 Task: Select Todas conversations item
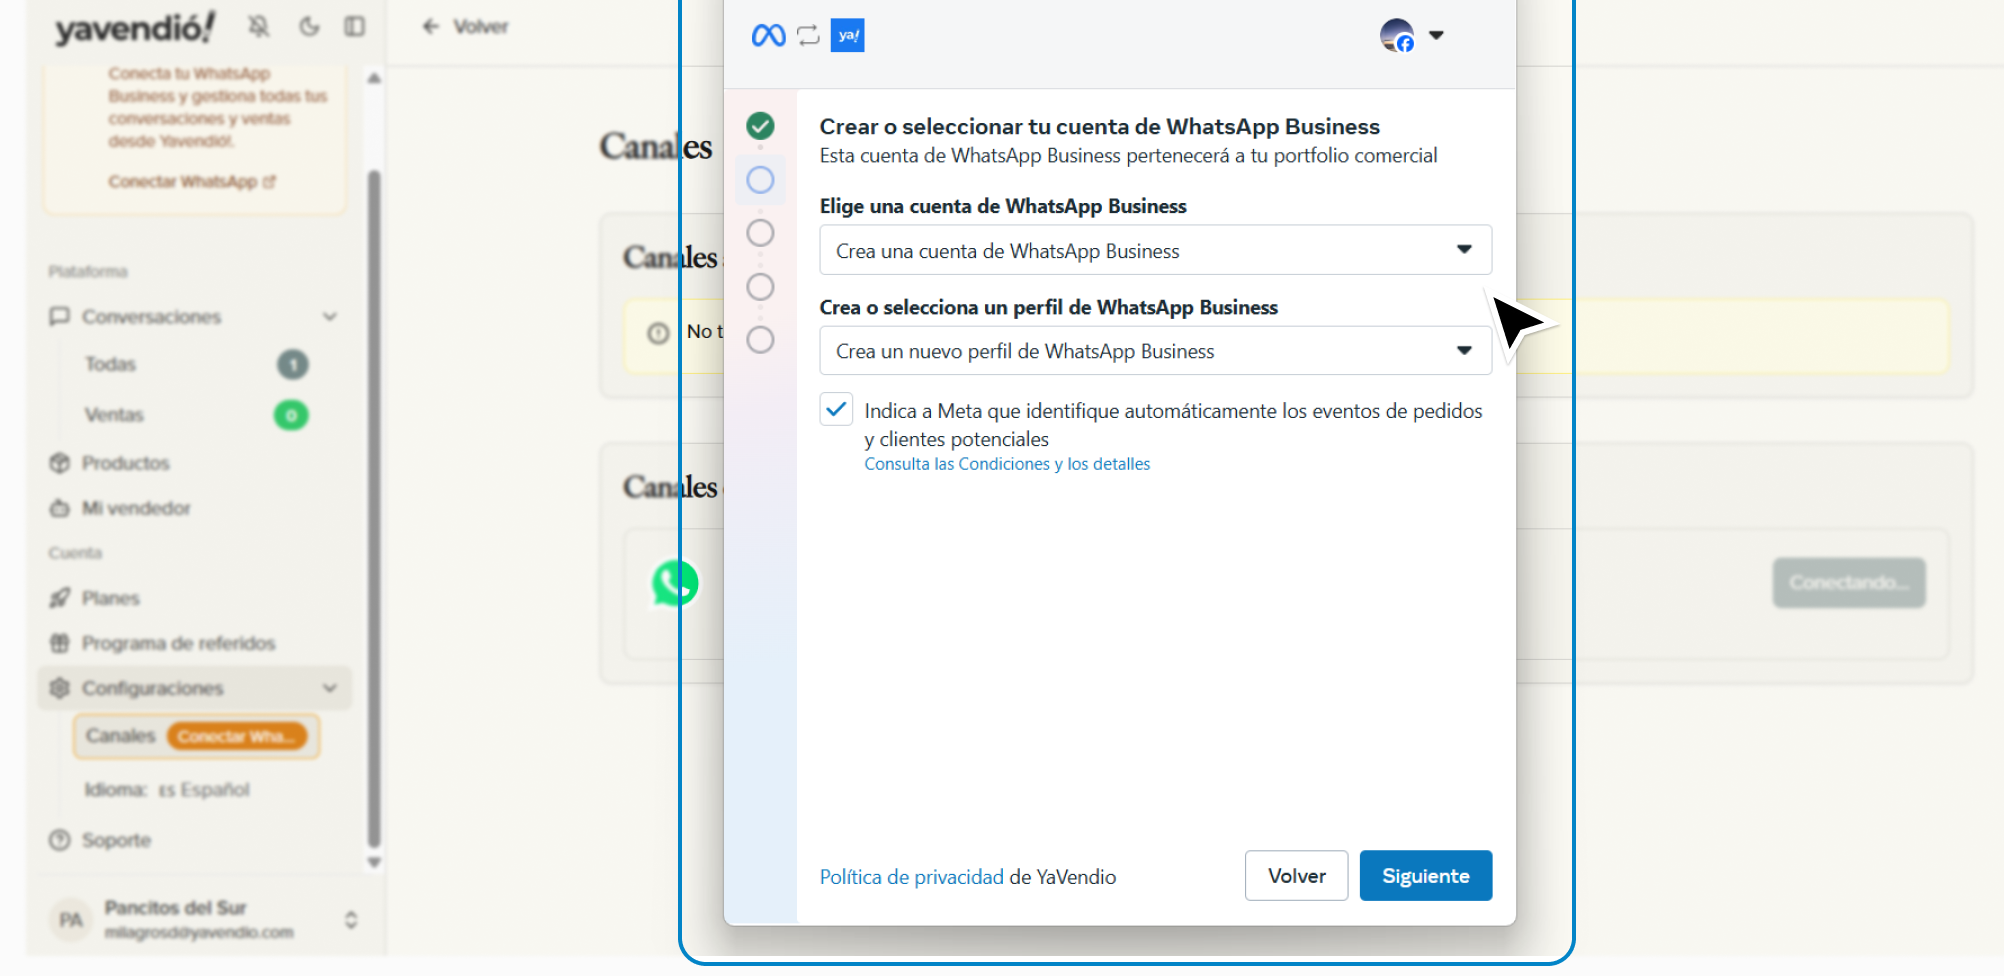coord(110,364)
